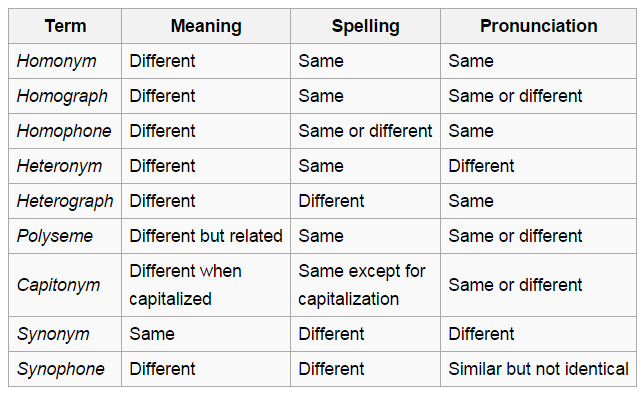Select the Homograph term cell
The image size is (643, 396).
(x=65, y=96)
